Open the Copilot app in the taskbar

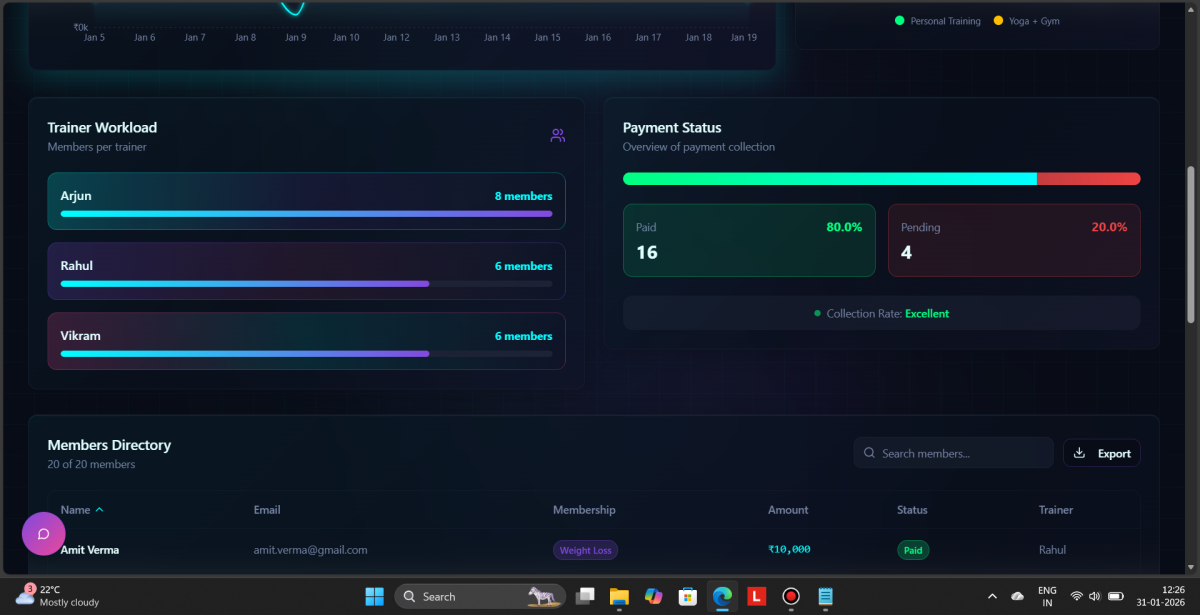point(653,597)
